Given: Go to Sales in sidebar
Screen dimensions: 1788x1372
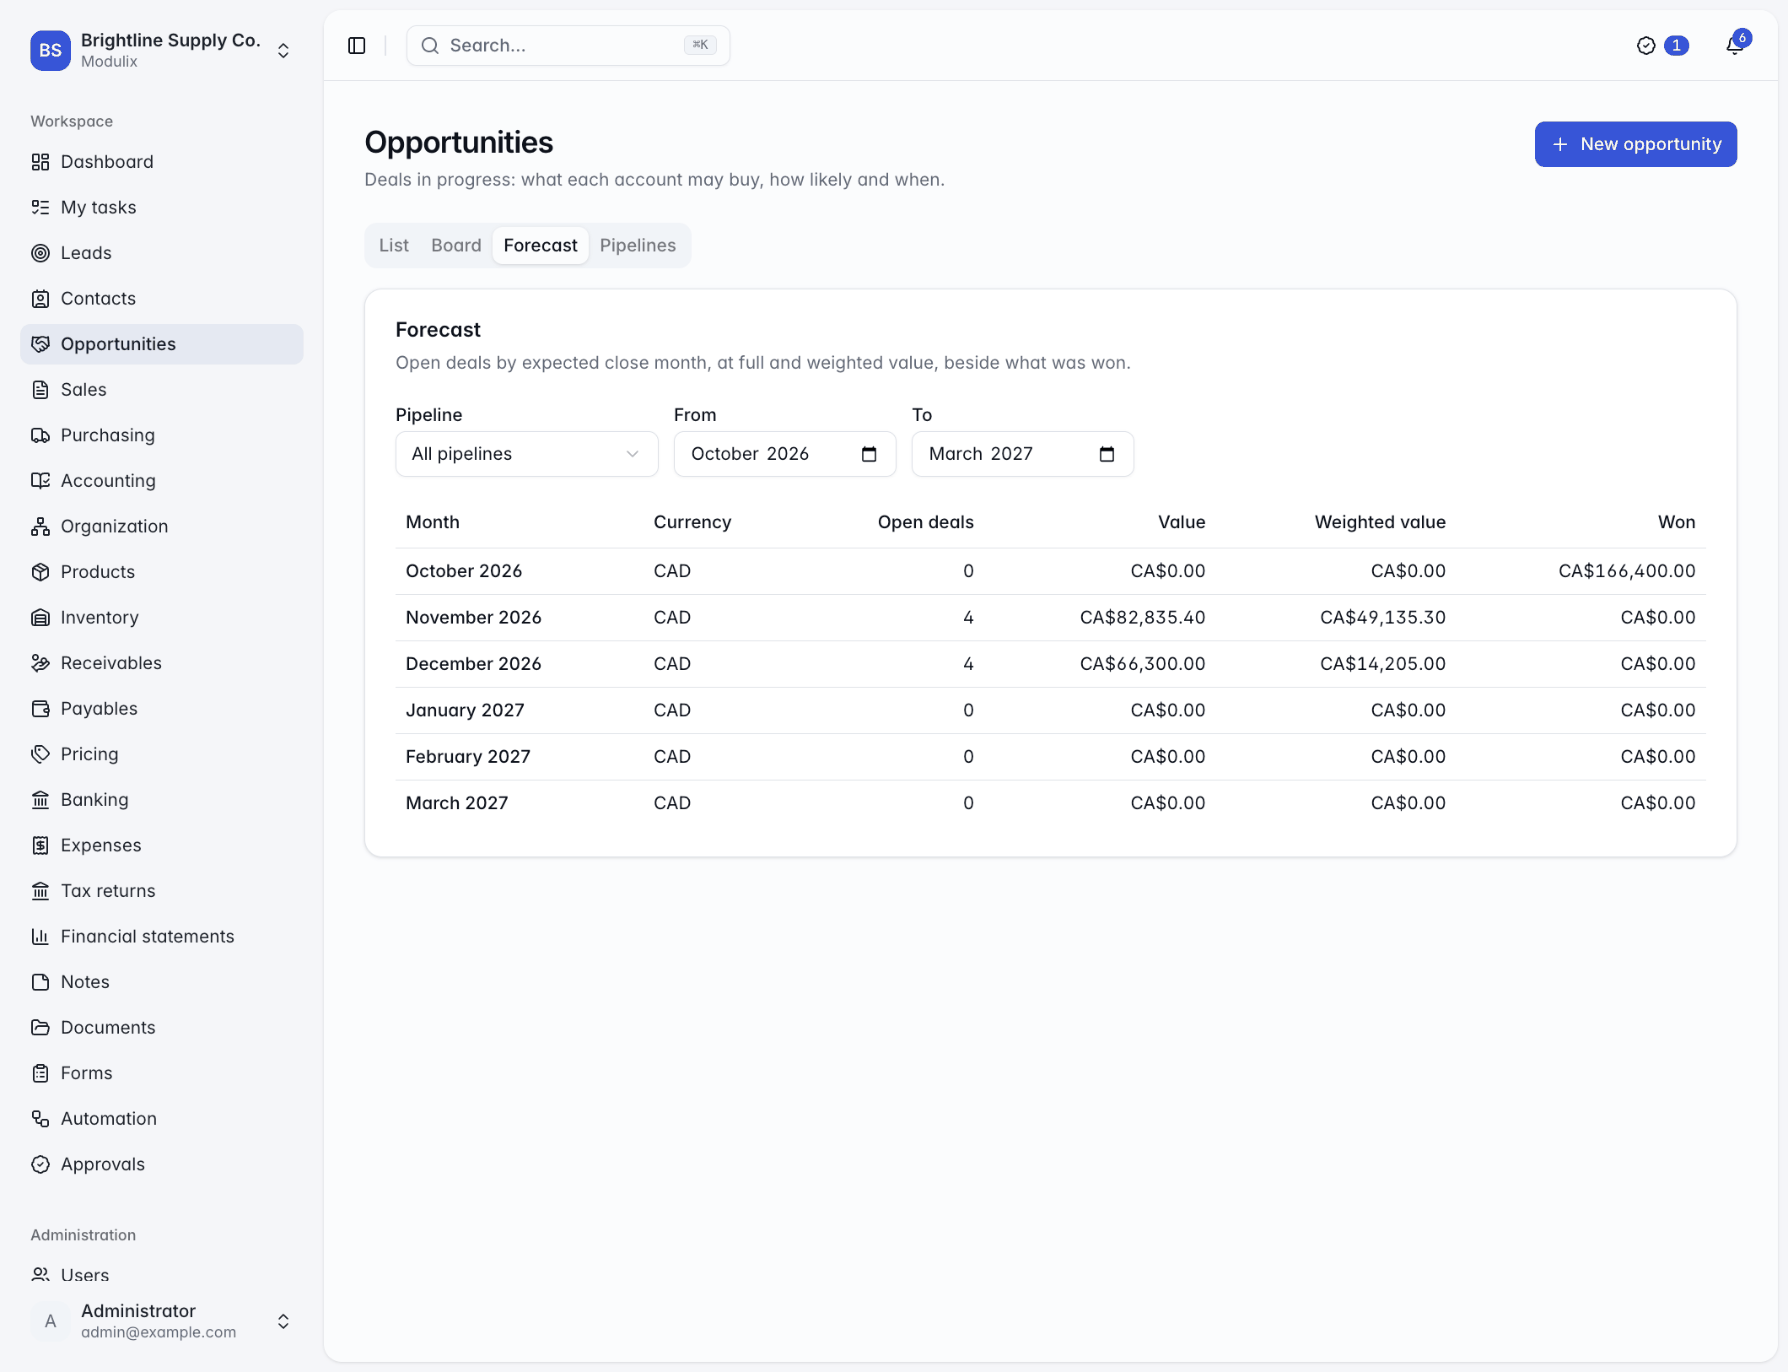Looking at the screenshot, I should [162, 390].
